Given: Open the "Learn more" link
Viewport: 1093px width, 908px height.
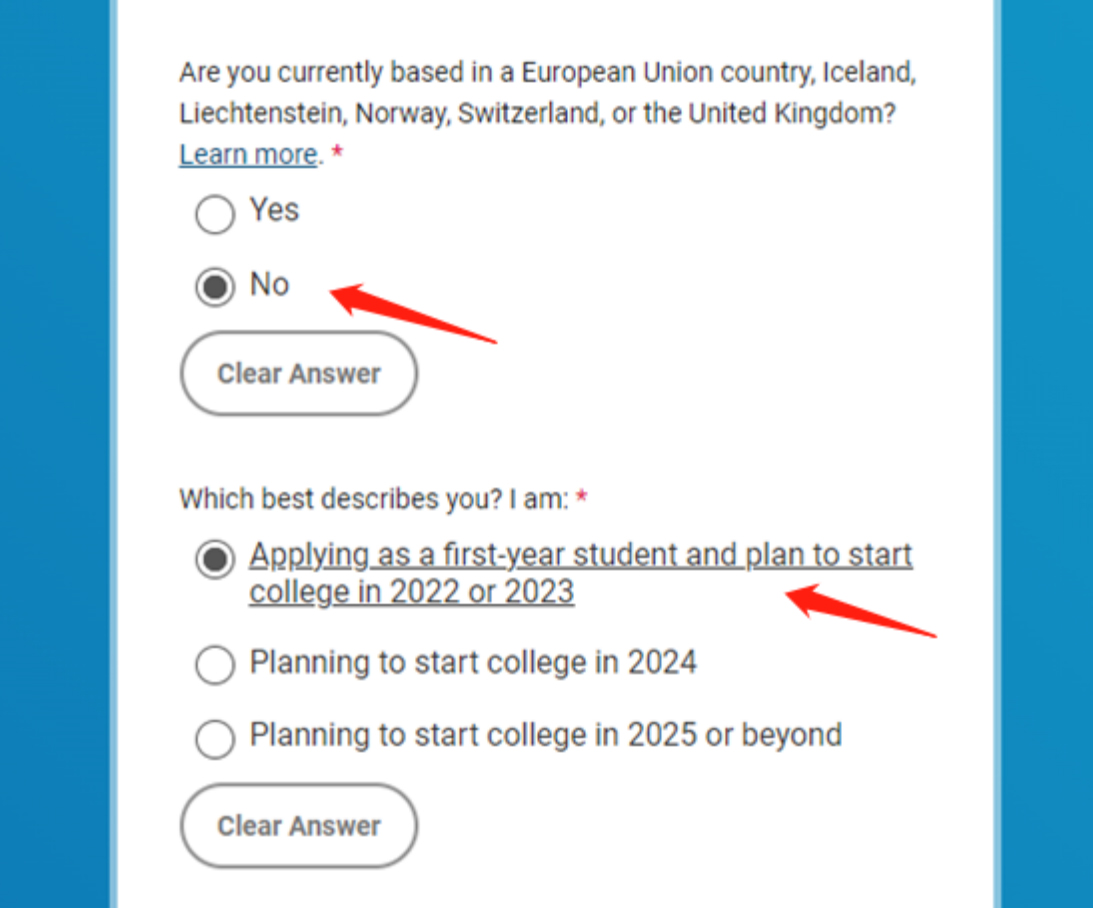Looking at the screenshot, I should click(248, 155).
